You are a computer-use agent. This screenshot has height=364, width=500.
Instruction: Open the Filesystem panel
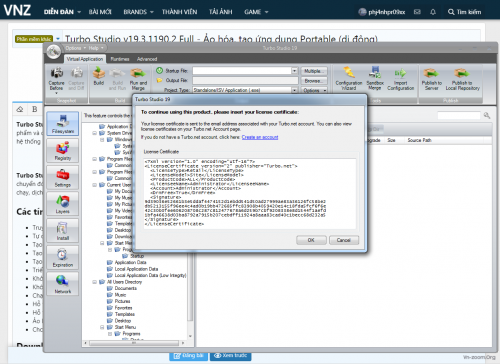pyautogui.click(x=63, y=124)
